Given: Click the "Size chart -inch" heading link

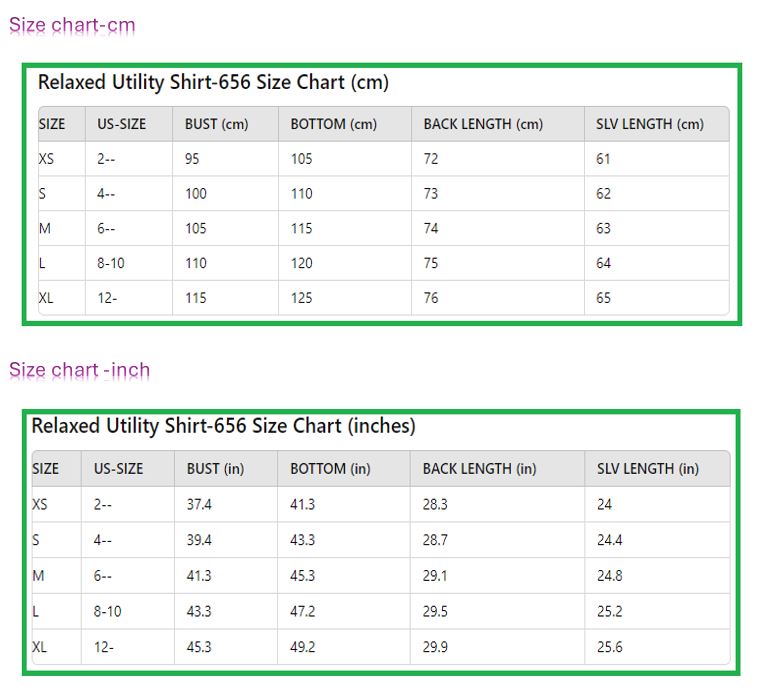Looking at the screenshot, I should pyautogui.click(x=79, y=370).
